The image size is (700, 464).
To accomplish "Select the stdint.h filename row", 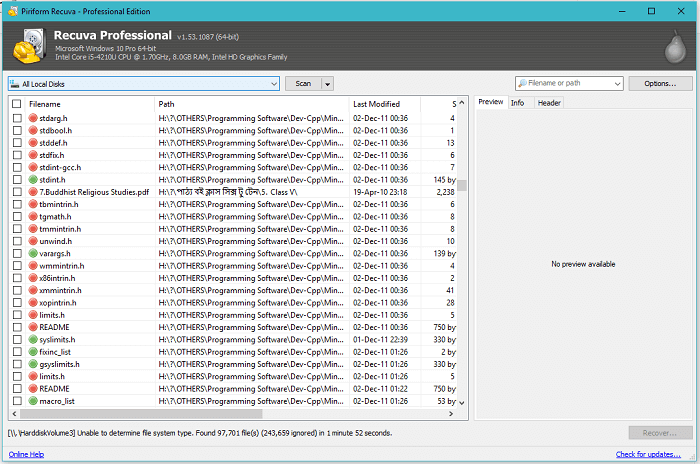I will point(233,180).
